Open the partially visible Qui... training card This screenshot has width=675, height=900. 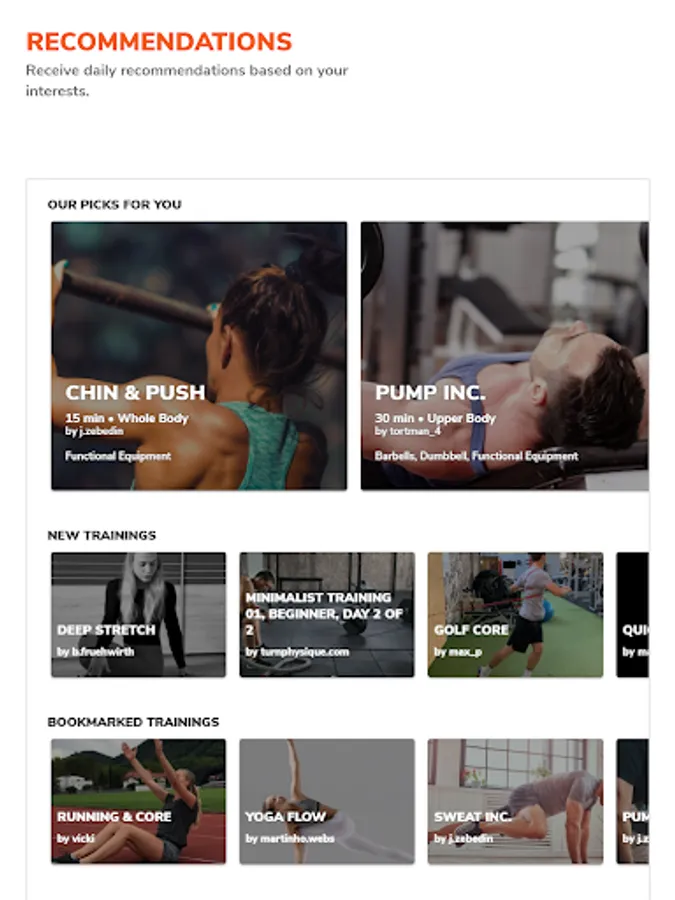tap(633, 615)
